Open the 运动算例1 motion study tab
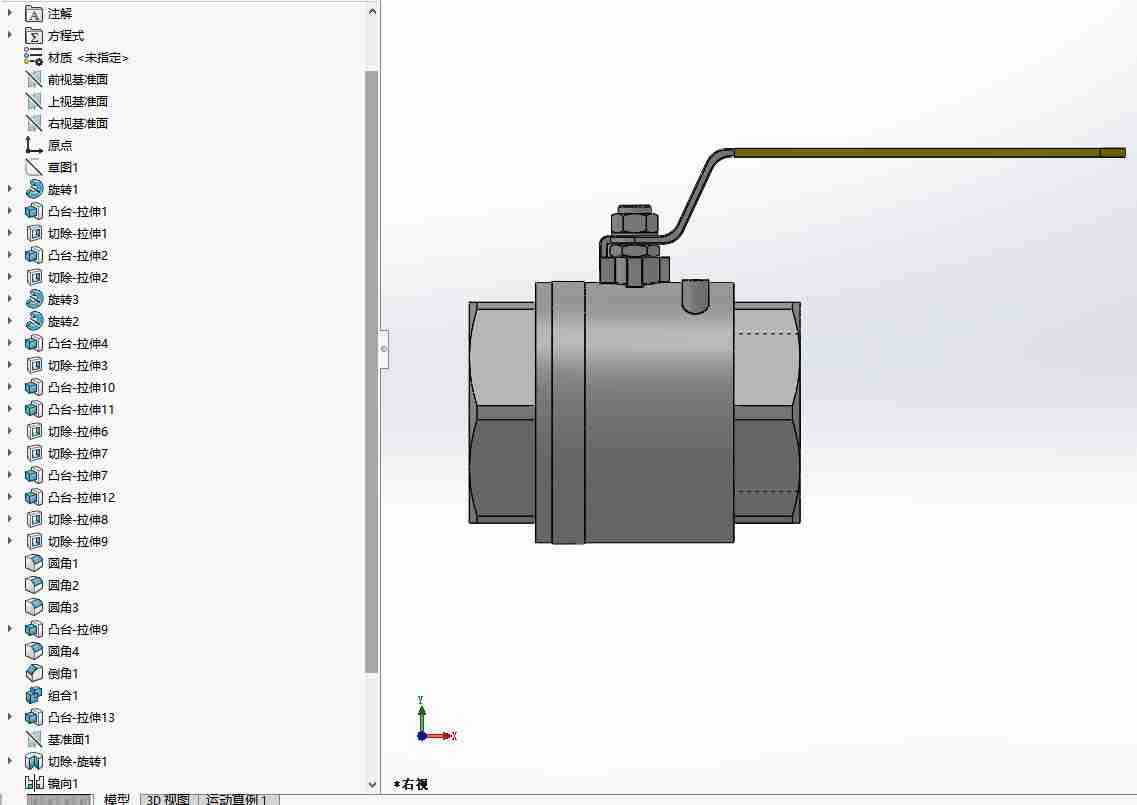1137x805 pixels. (236, 799)
